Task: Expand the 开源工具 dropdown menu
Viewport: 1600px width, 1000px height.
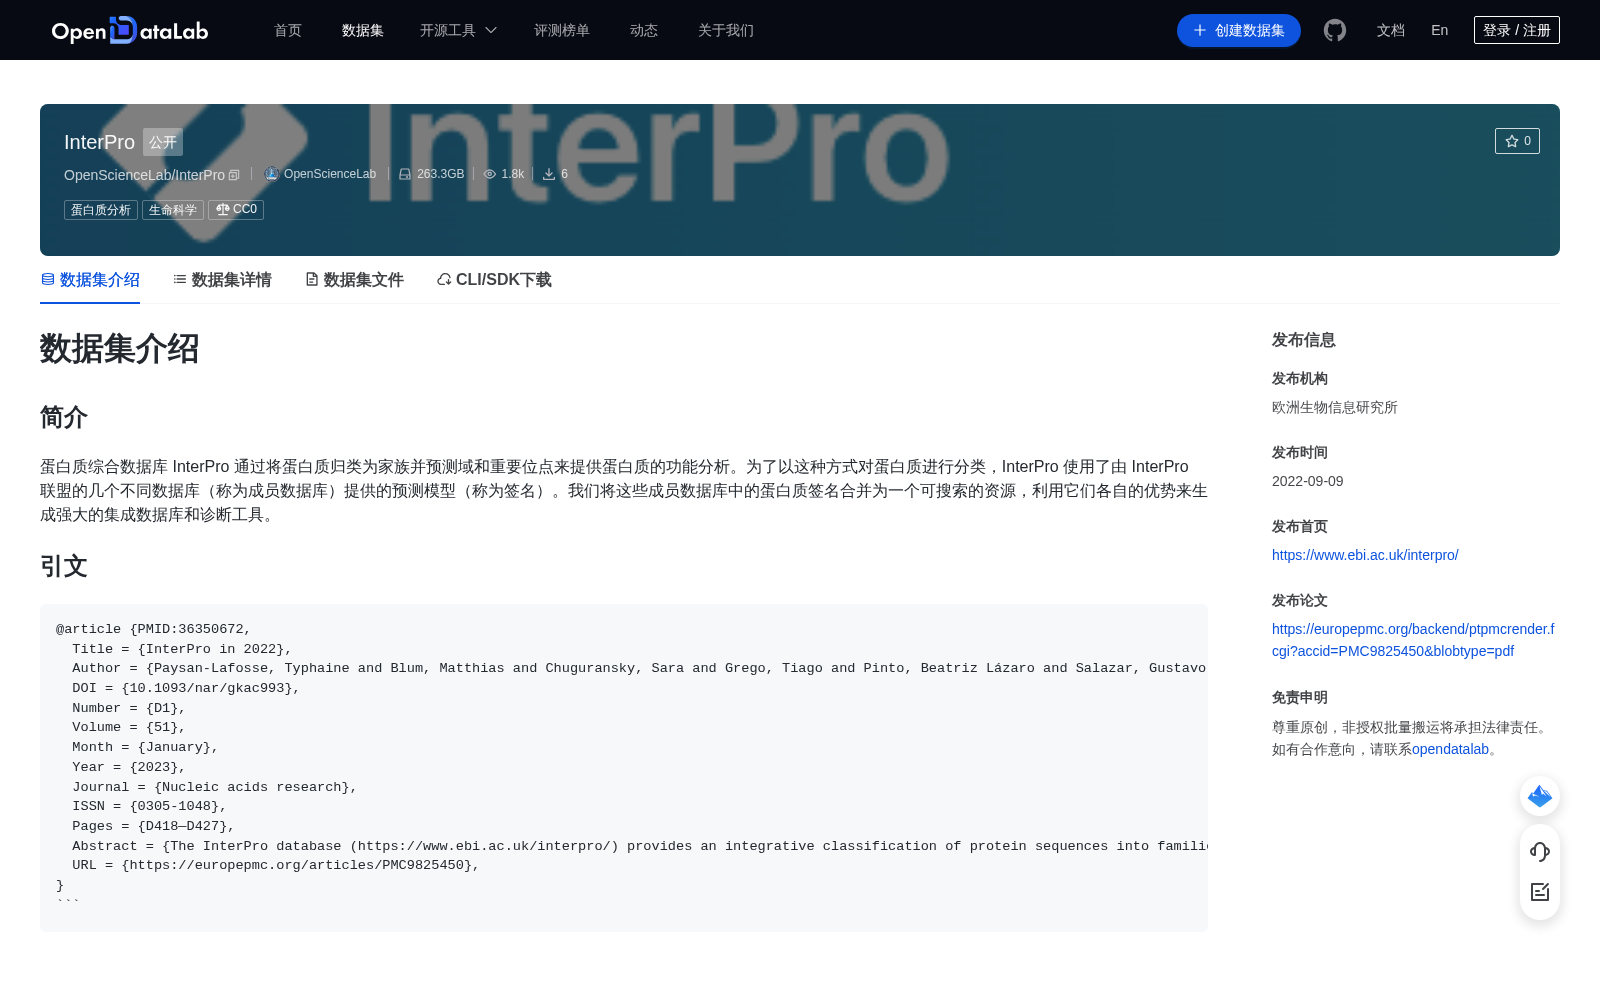Action: (458, 30)
